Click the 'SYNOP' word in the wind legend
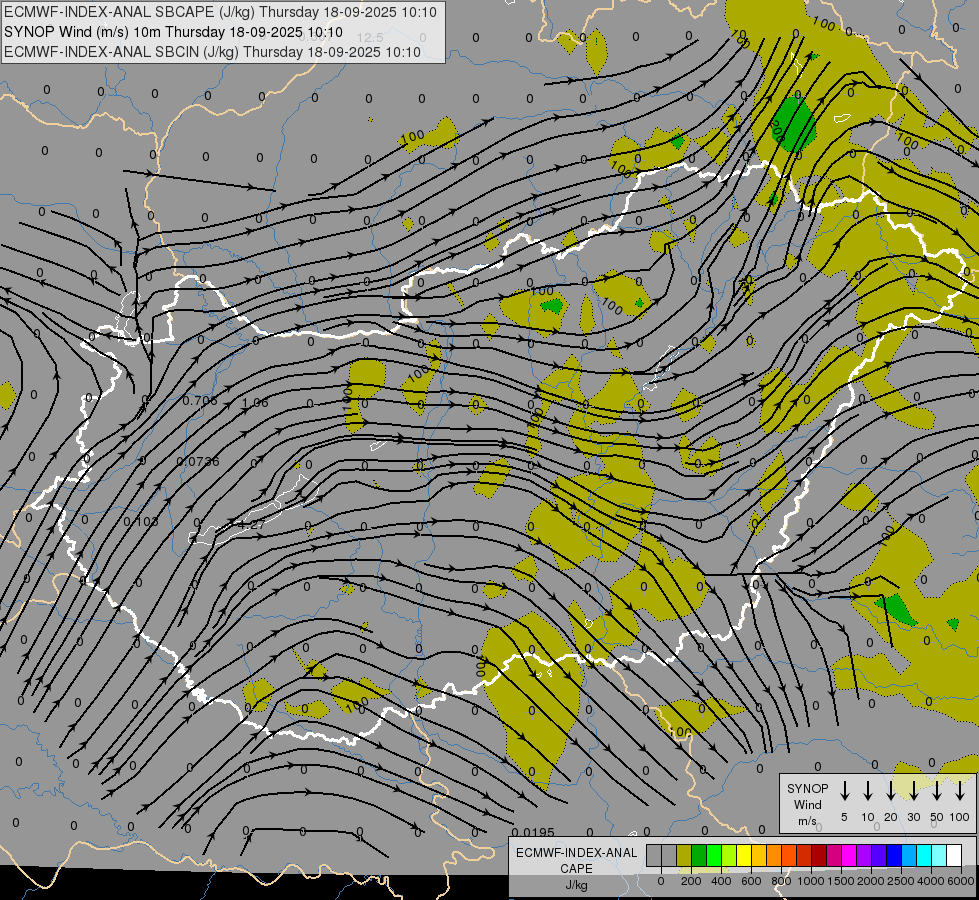This screenshot has height=900, width=979. pyautogui.click(x=807, y=788)
